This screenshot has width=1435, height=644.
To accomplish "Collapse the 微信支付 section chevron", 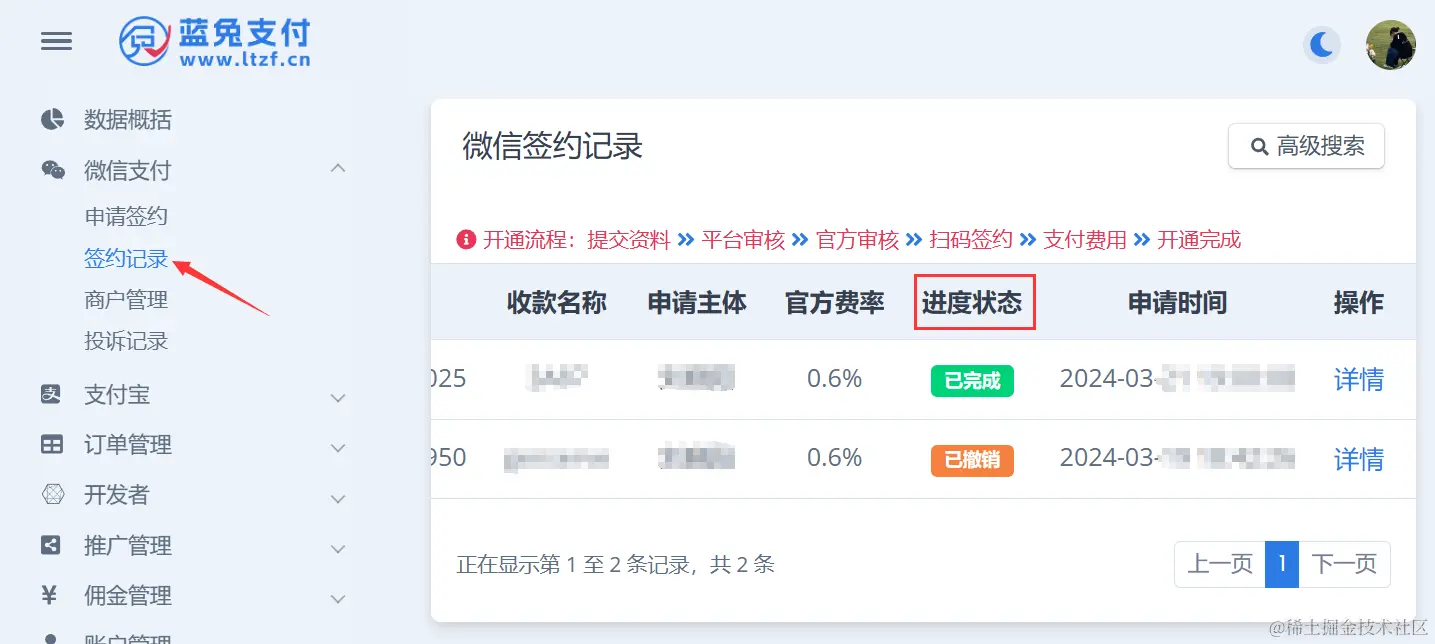I will pos(338,169).
